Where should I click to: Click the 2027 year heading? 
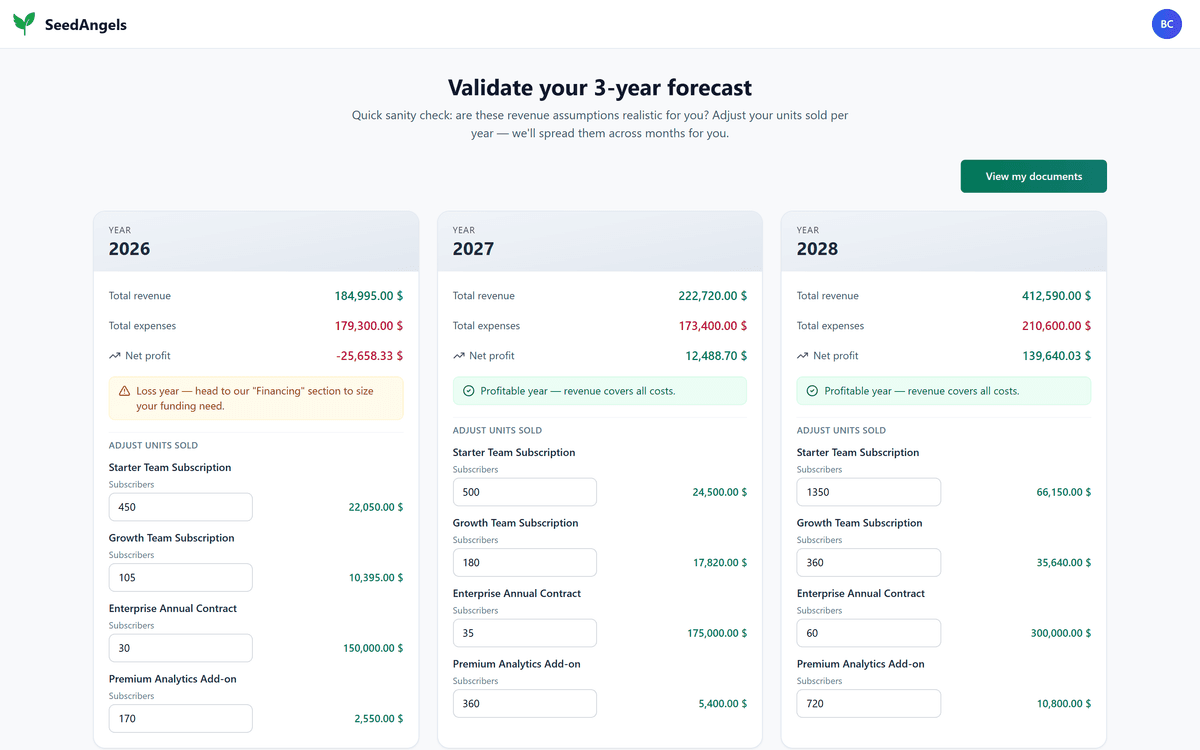coord(474,249)
